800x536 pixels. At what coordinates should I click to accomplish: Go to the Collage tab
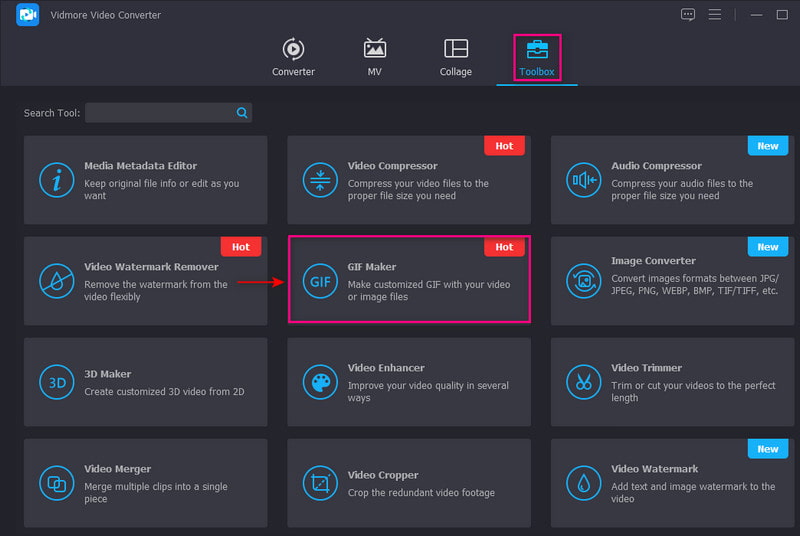456,58
